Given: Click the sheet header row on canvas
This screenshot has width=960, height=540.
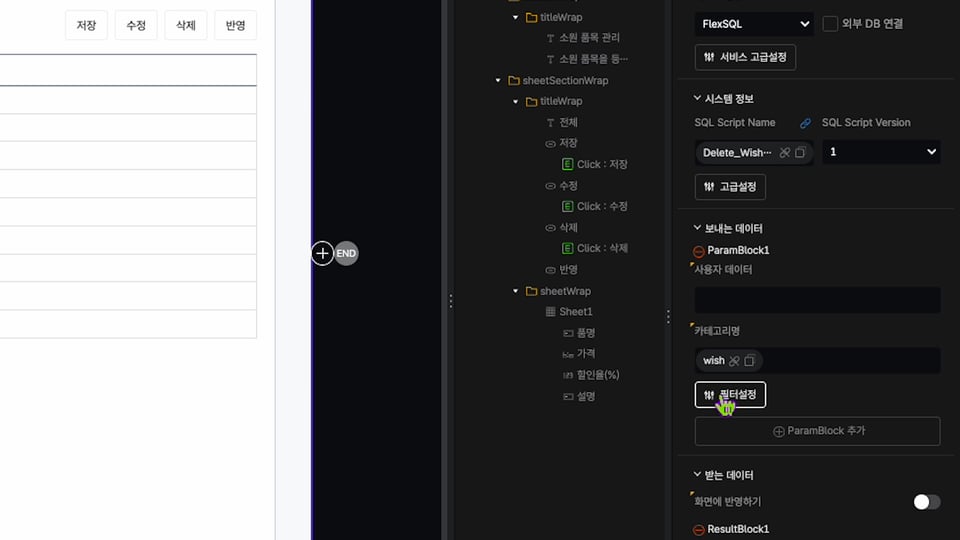Looking at the screenshot, I should 128,70.
